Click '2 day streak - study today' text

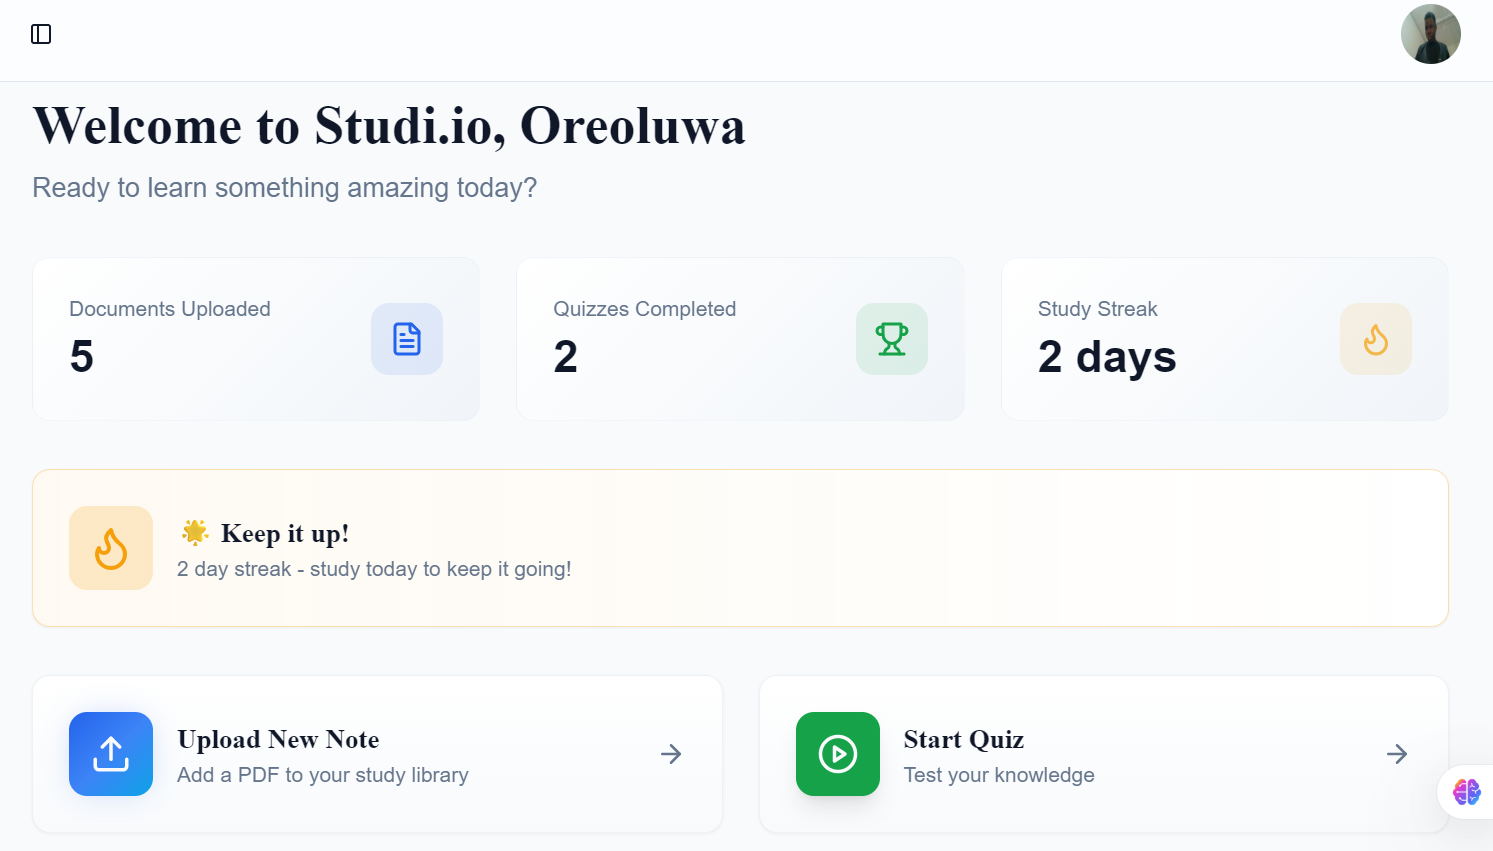coord(374,569)
